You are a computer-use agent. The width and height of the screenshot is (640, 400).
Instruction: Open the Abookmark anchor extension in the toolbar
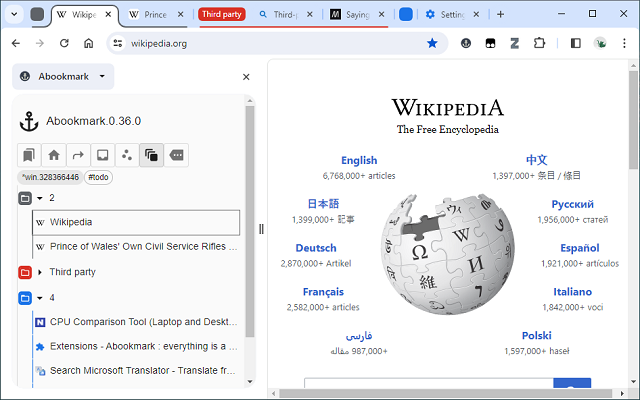(466, 43)
